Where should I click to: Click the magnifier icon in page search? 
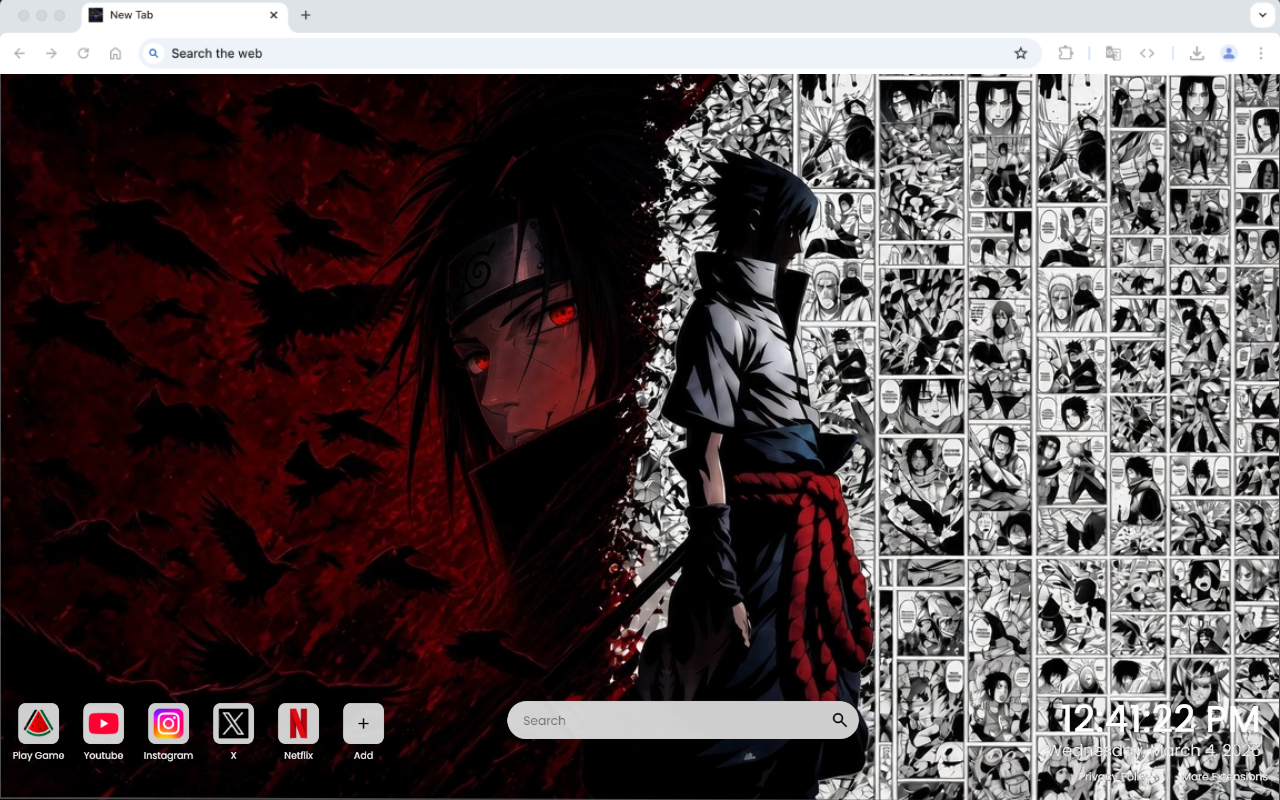[x=839, y=720]
